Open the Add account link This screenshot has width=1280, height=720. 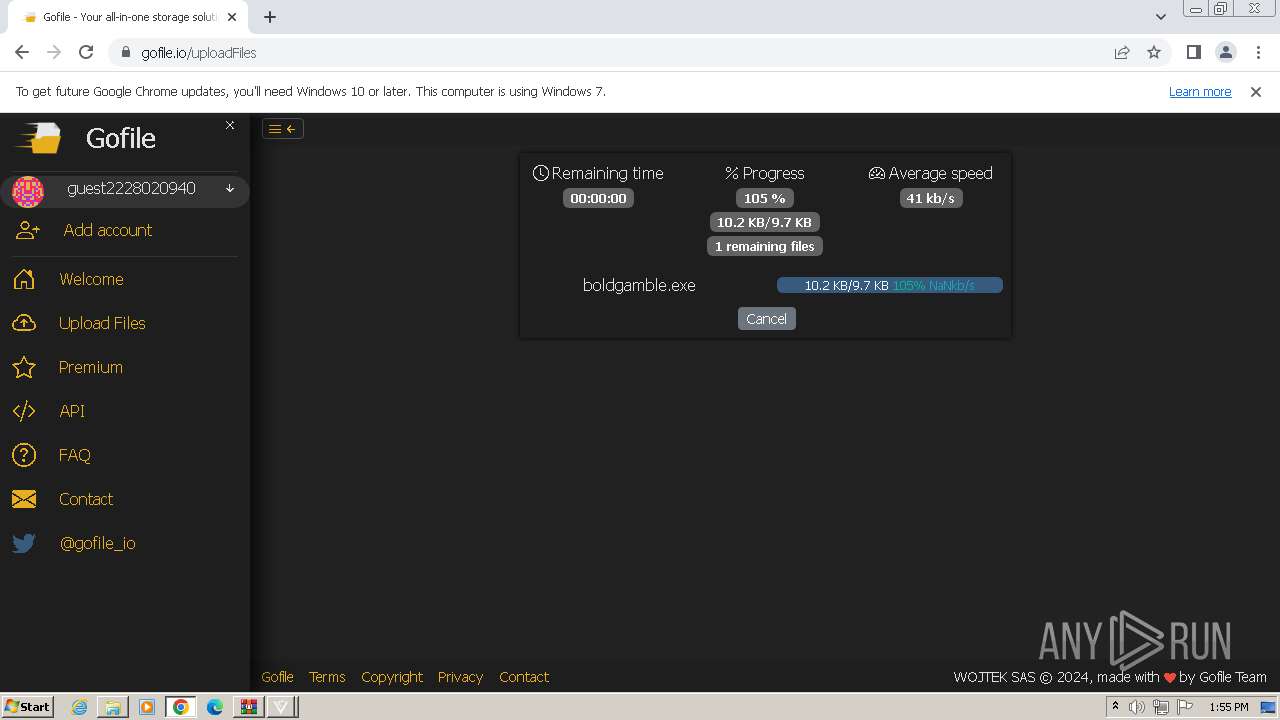108,230
